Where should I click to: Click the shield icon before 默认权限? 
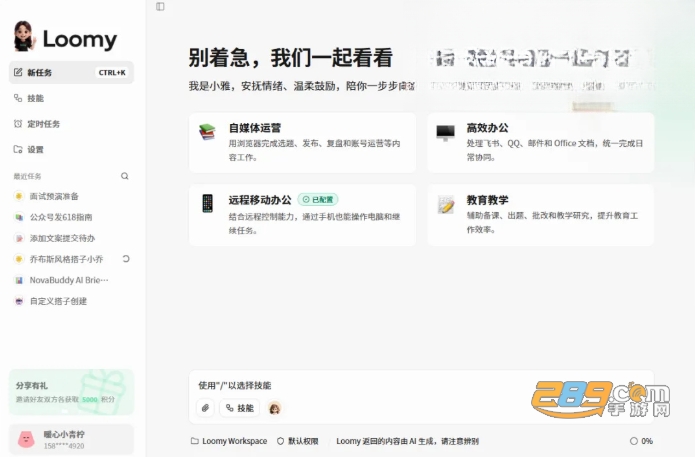tap(281, 441)
